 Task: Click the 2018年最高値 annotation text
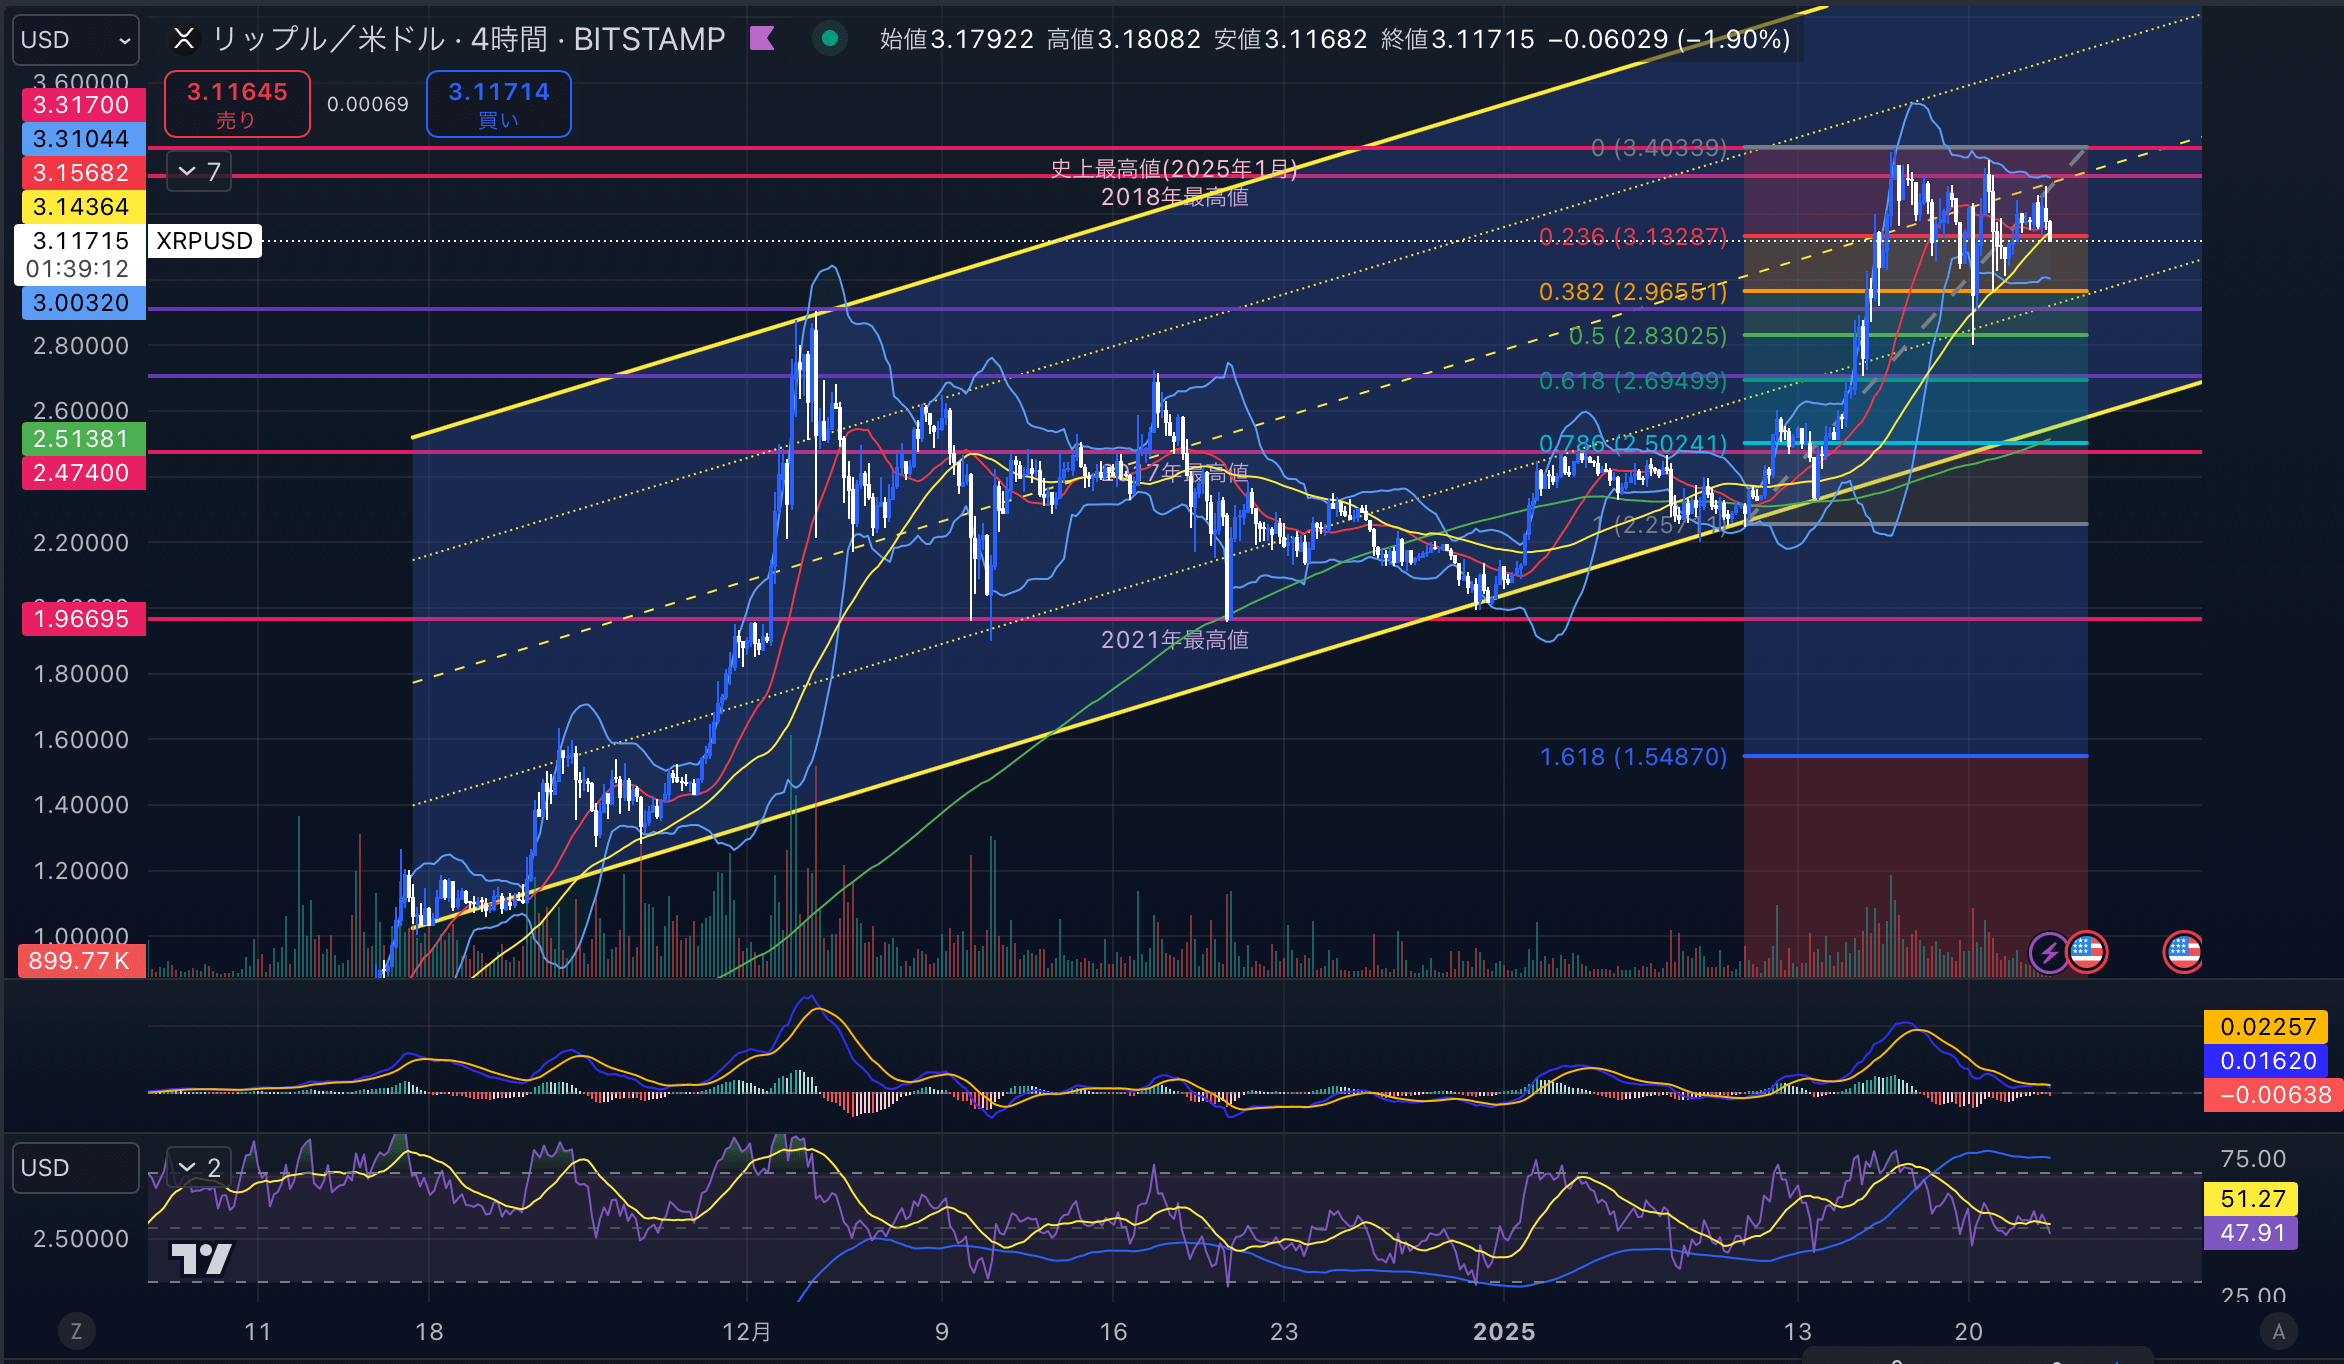(x=1175, y=197)
